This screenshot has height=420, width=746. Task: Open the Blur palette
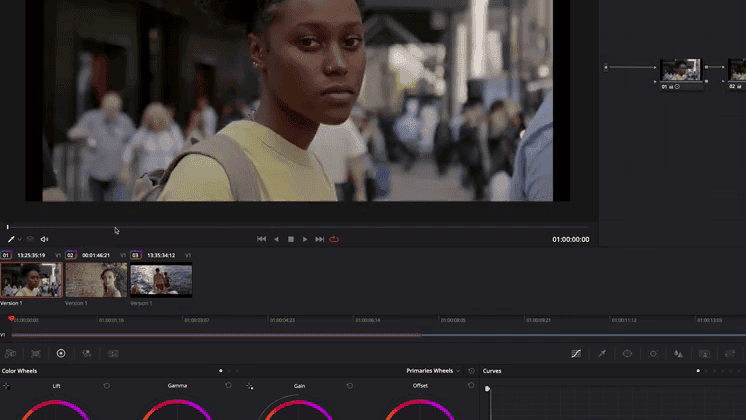[x=678, y=353]
